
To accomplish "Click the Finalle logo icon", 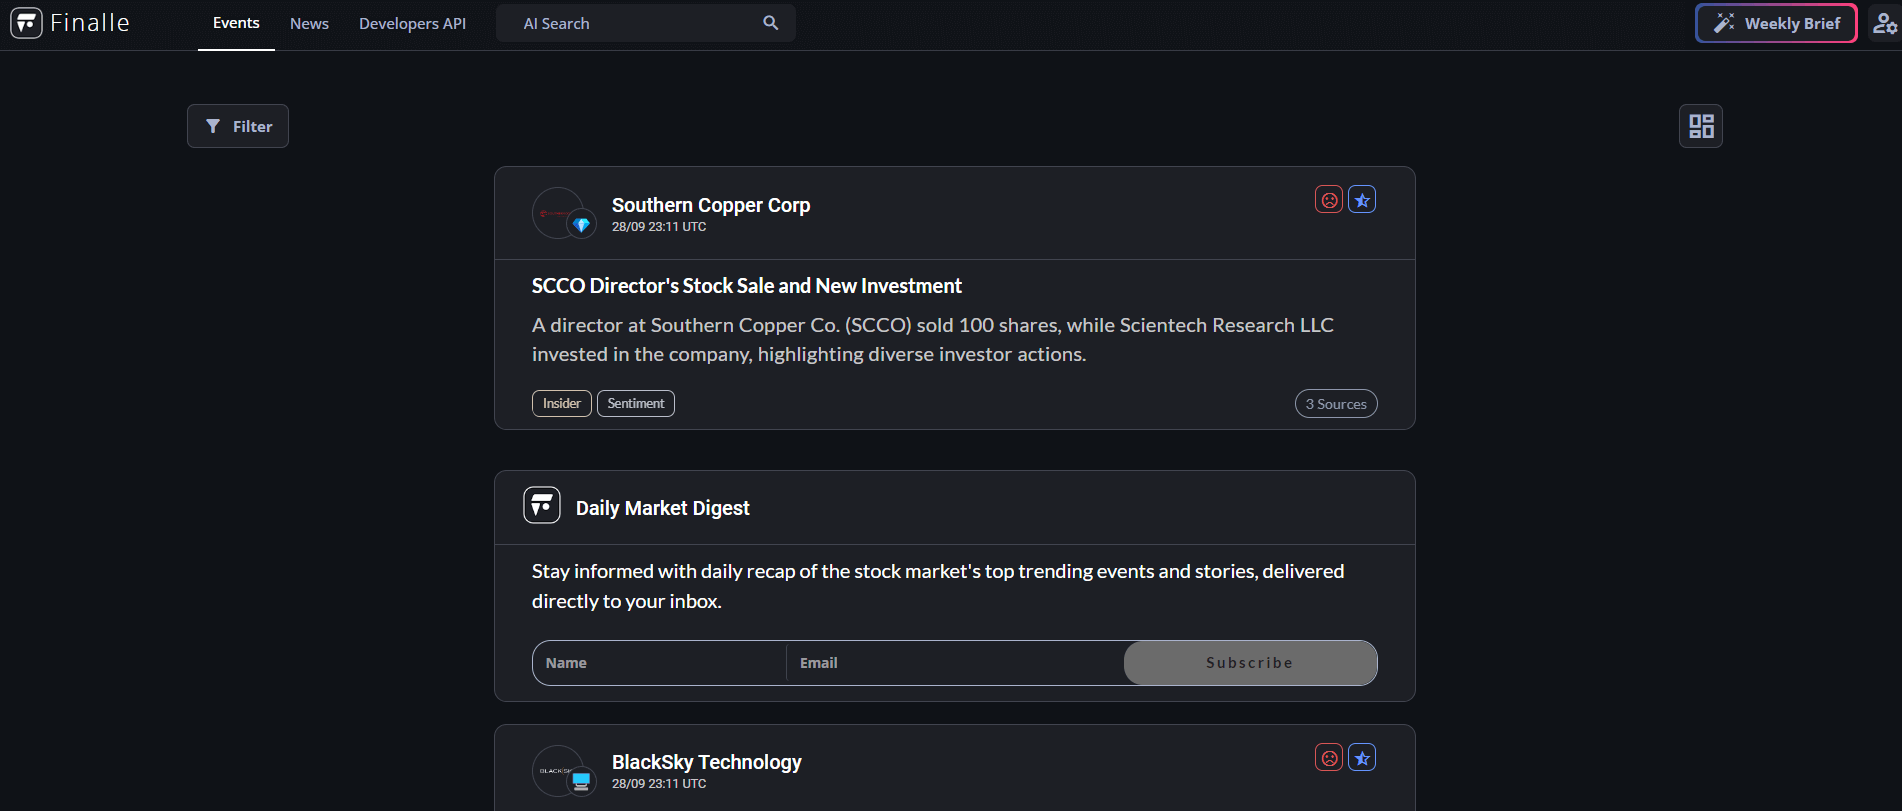I will (26, 23).
